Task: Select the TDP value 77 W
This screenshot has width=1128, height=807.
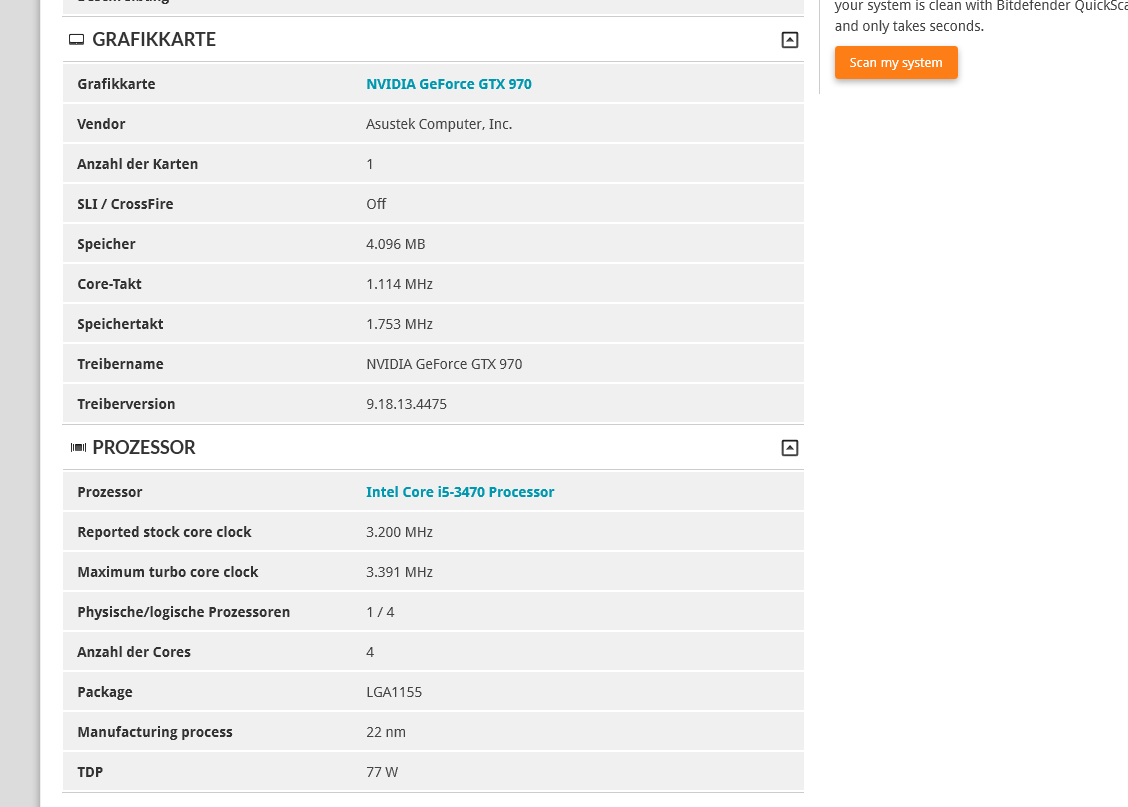Action: pyautogui.click(x=382, y=772)
